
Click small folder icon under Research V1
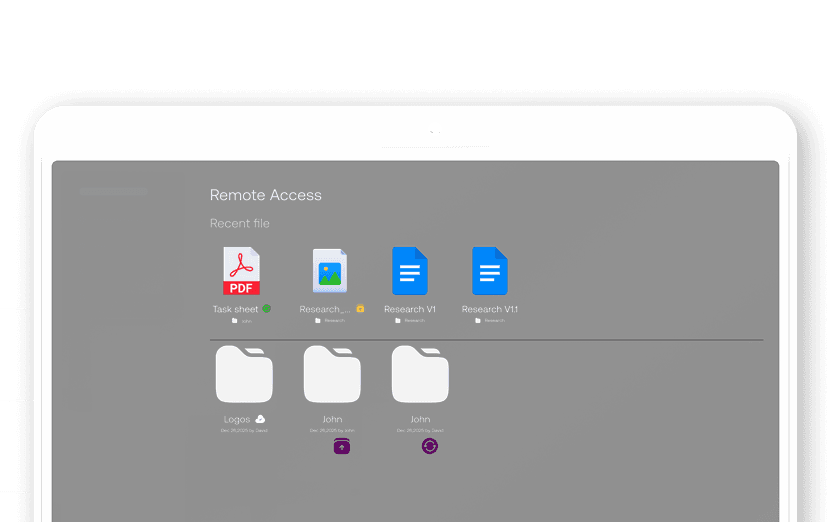[x=398, y=320]
